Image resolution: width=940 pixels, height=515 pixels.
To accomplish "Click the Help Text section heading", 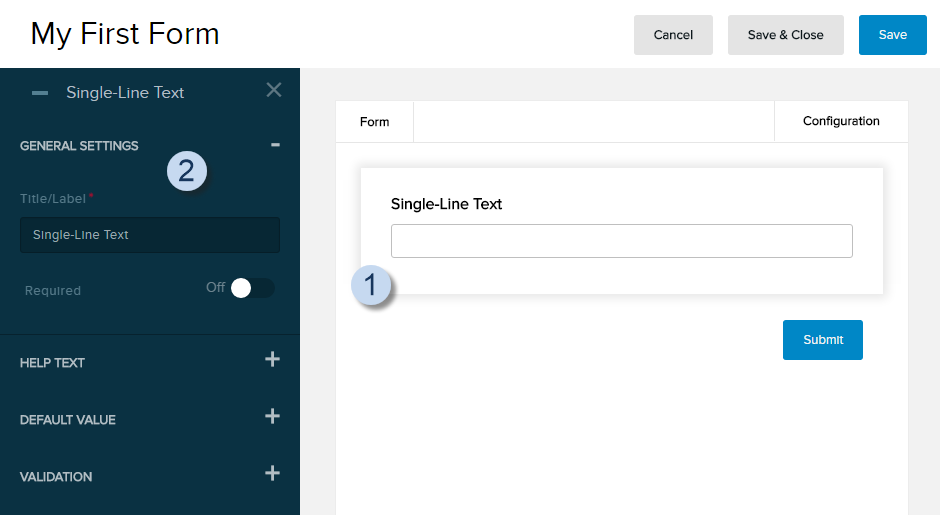I will click(x=52, y=363).
